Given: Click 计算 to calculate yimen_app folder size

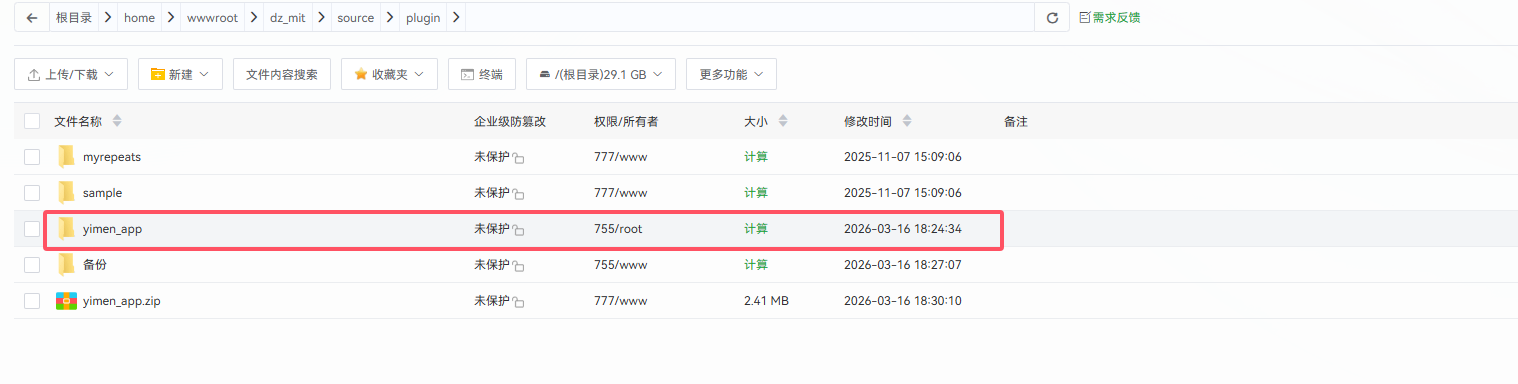Looking at the screenshot, I should click(756, 229).
